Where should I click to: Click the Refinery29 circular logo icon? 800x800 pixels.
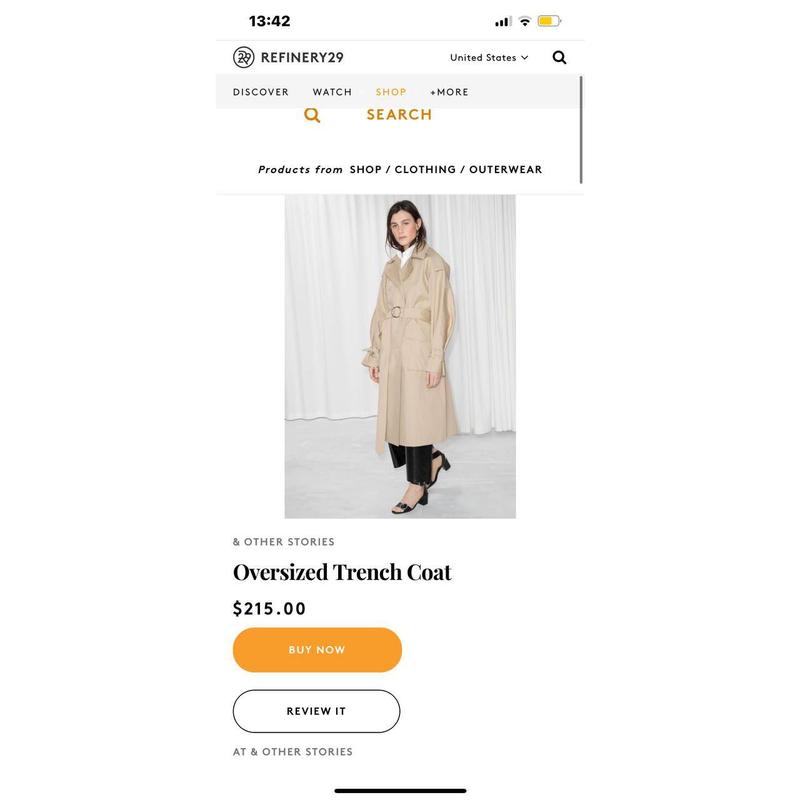243,58
